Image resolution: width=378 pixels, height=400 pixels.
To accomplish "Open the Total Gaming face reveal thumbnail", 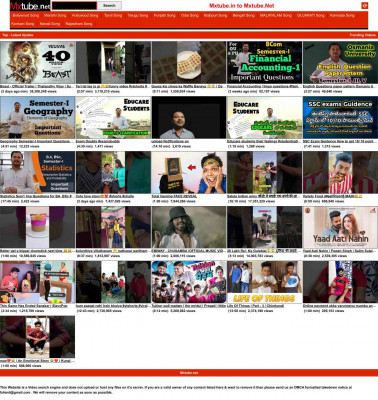I will (189, 172).
